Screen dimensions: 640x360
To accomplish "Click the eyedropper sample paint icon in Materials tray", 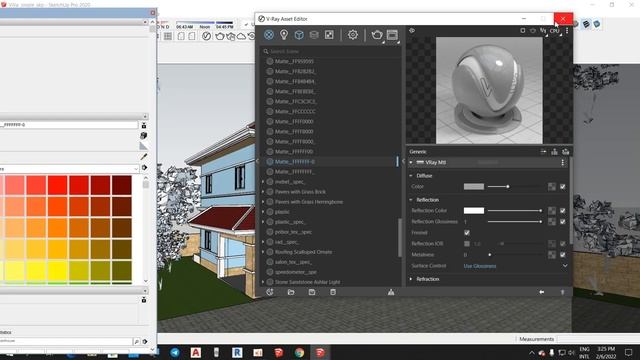I will (144, 157).
